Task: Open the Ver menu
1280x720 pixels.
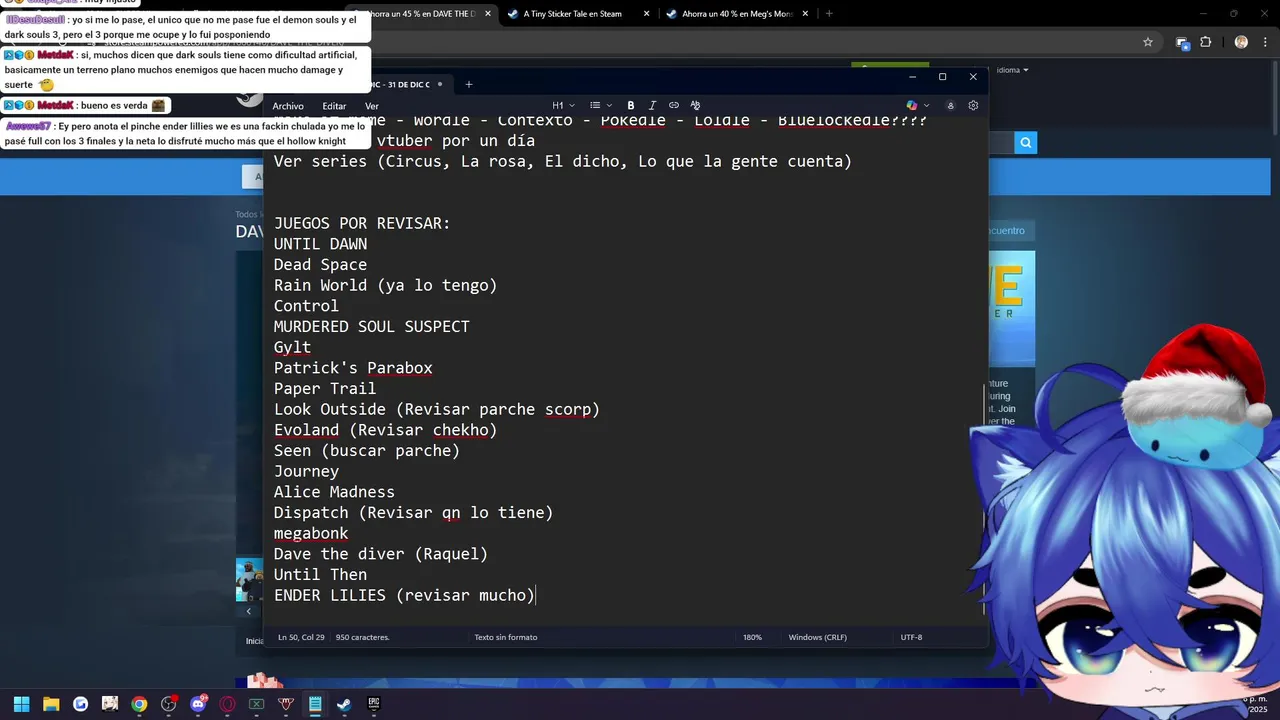Action: click(x=371, y=106)
